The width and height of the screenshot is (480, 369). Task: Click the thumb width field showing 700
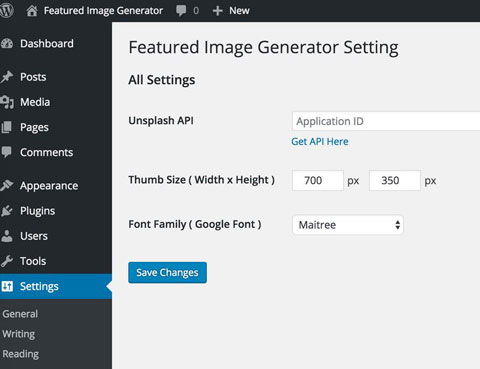318,180
